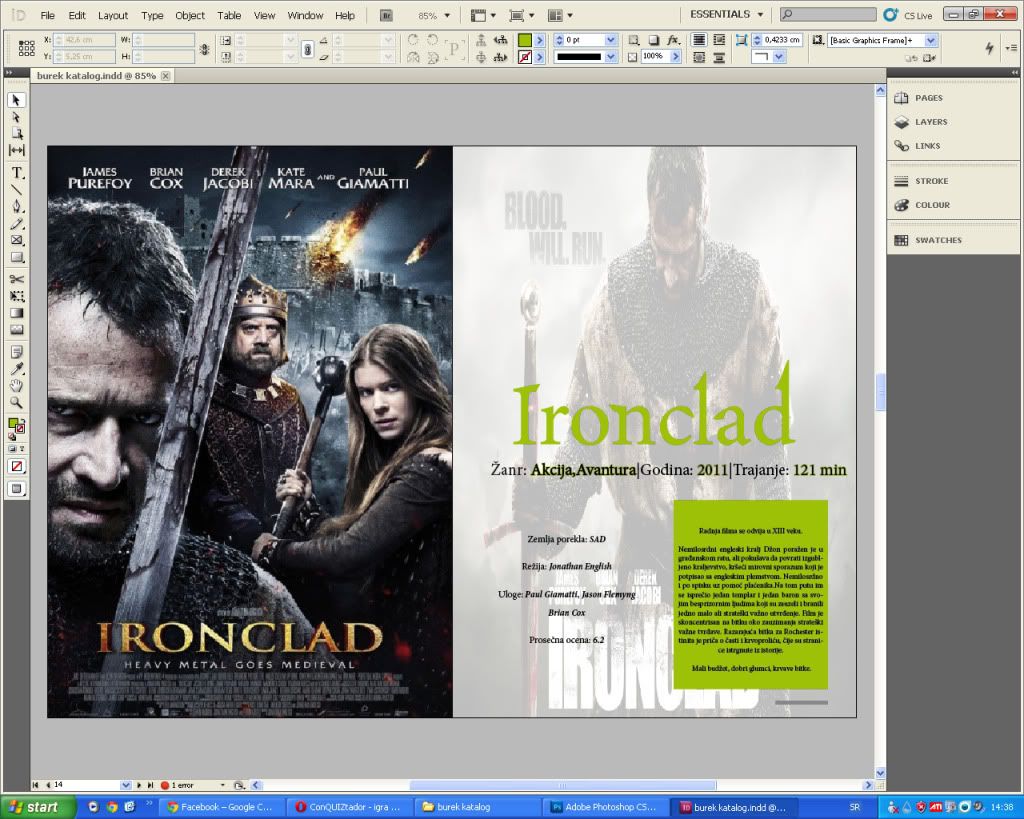
Task: Open the page number dropdown in status bar
Action: (x=125, y=785)
